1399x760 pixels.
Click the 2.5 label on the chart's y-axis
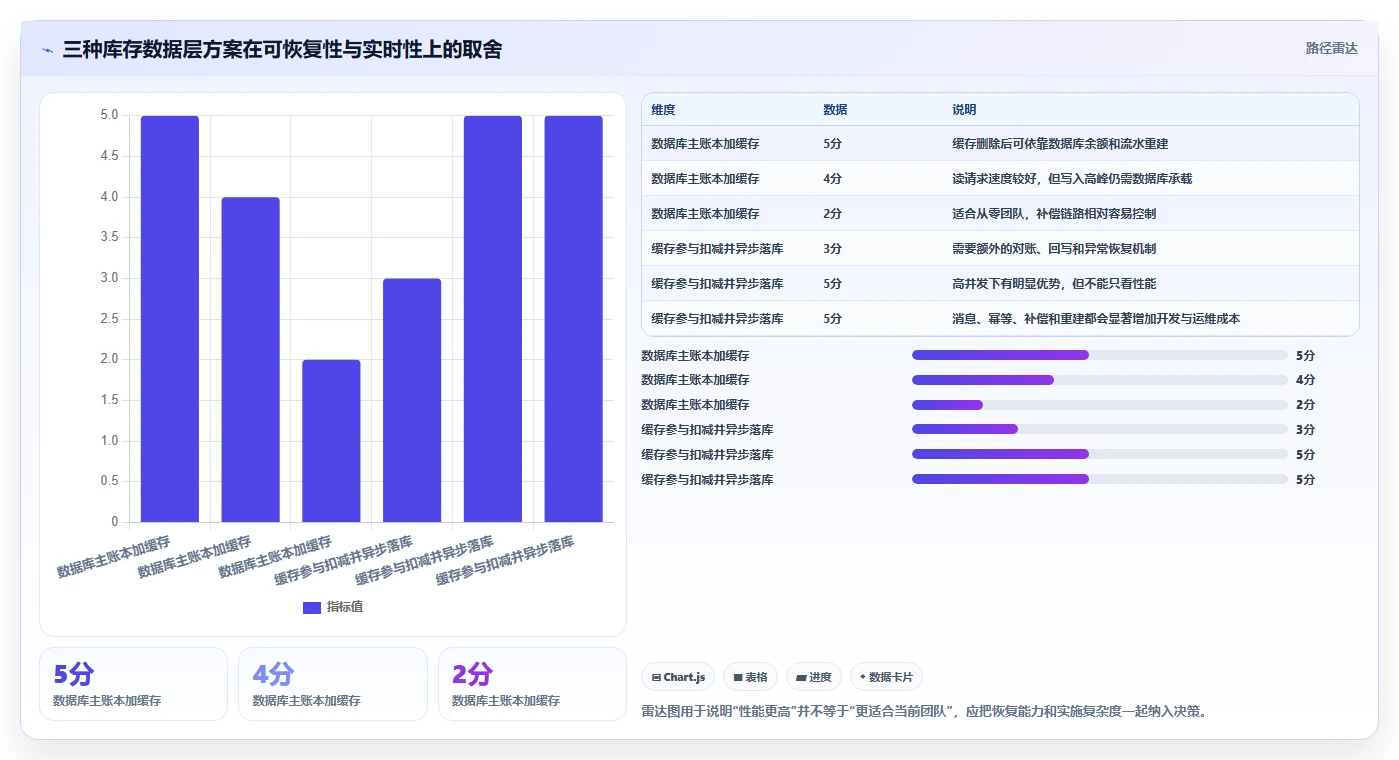pos(109,319)
